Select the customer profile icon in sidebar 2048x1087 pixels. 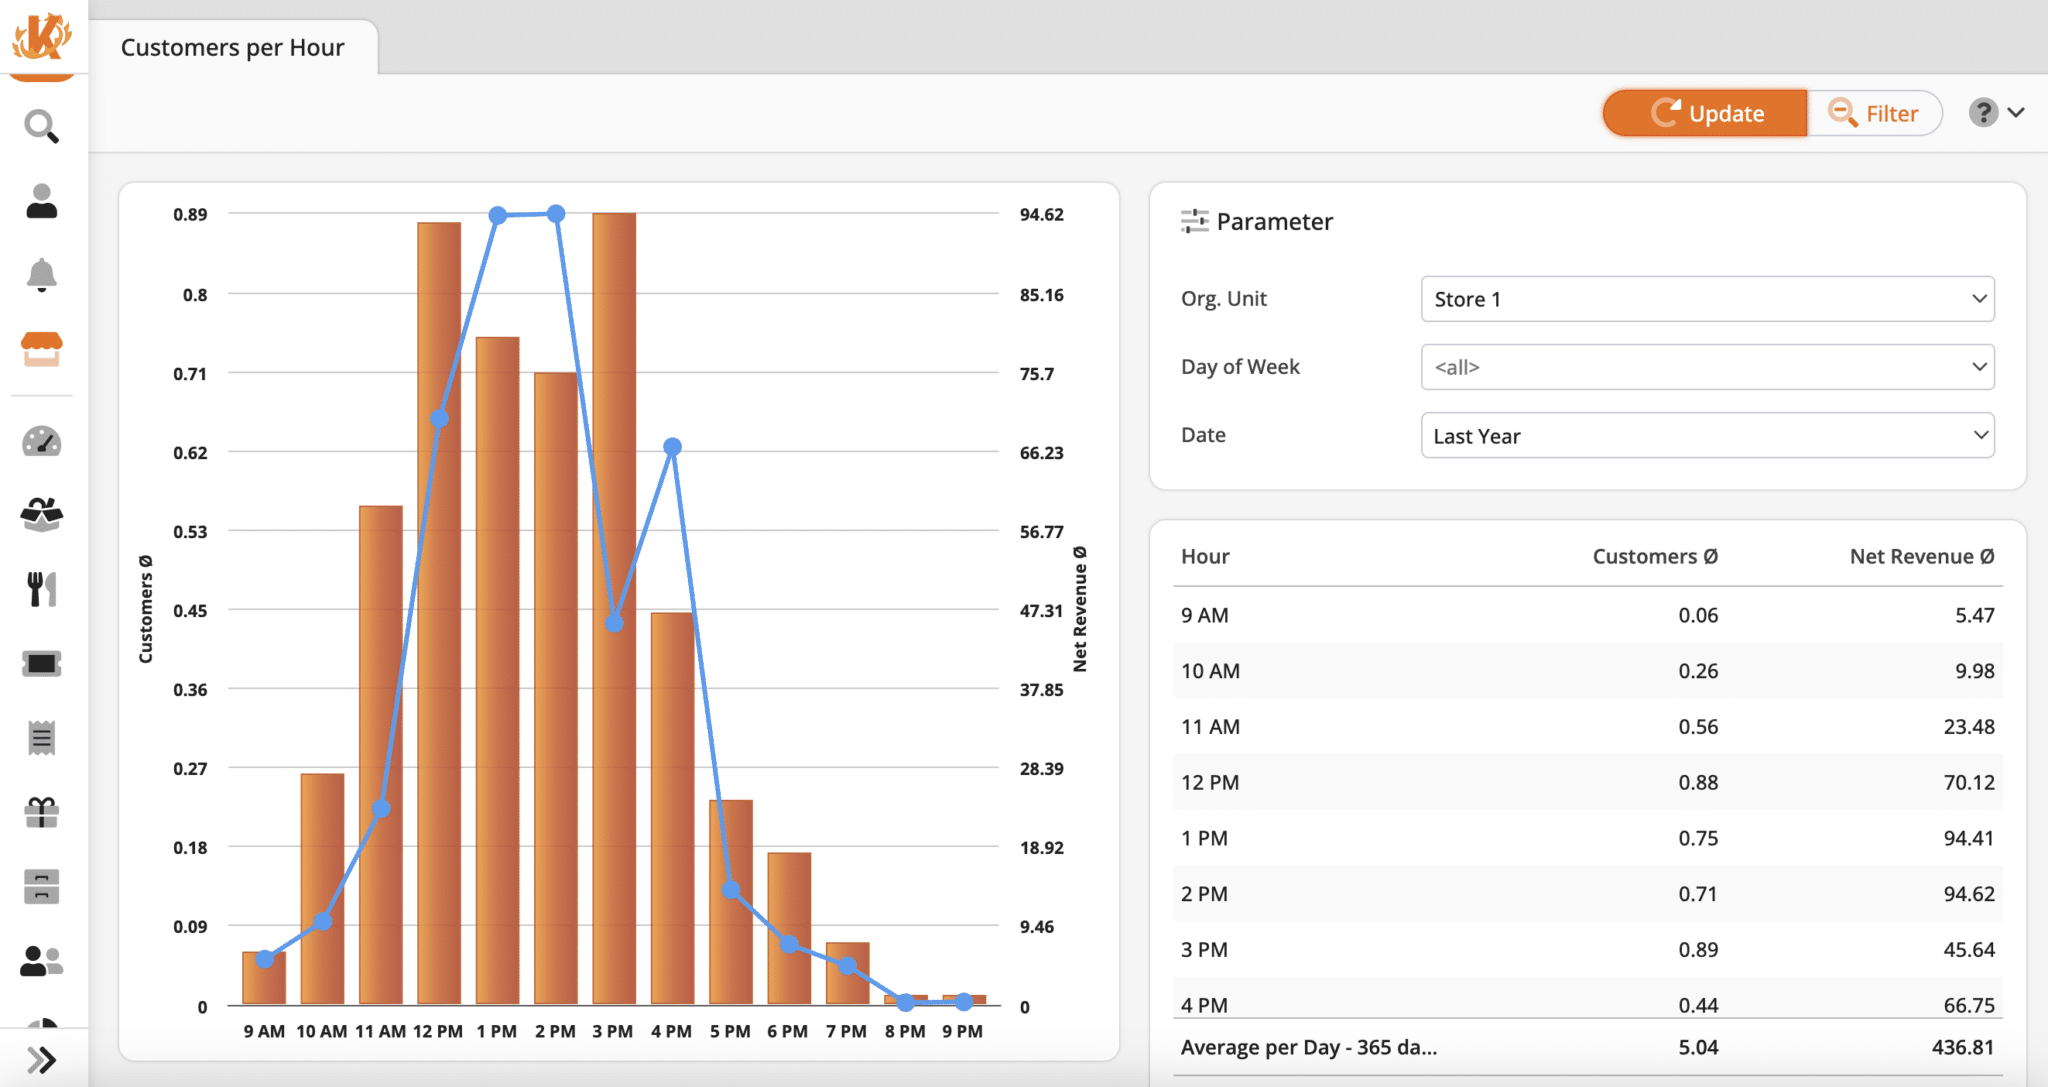(41, 201)
